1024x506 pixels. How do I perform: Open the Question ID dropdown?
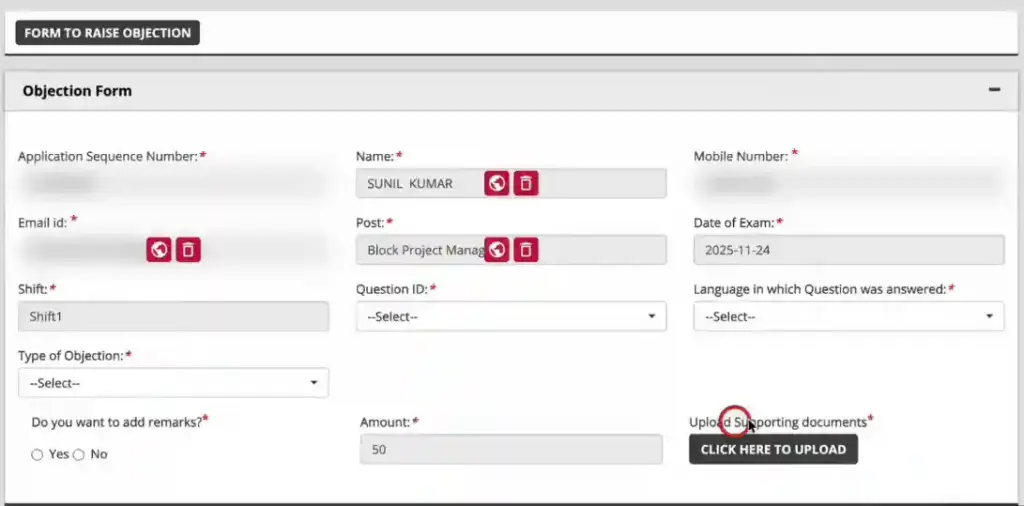511,316
